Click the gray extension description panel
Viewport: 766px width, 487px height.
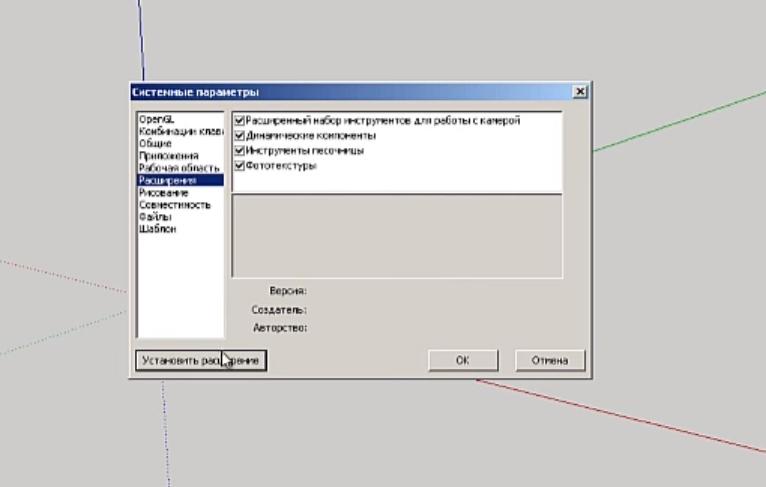(x=397, y=235)
